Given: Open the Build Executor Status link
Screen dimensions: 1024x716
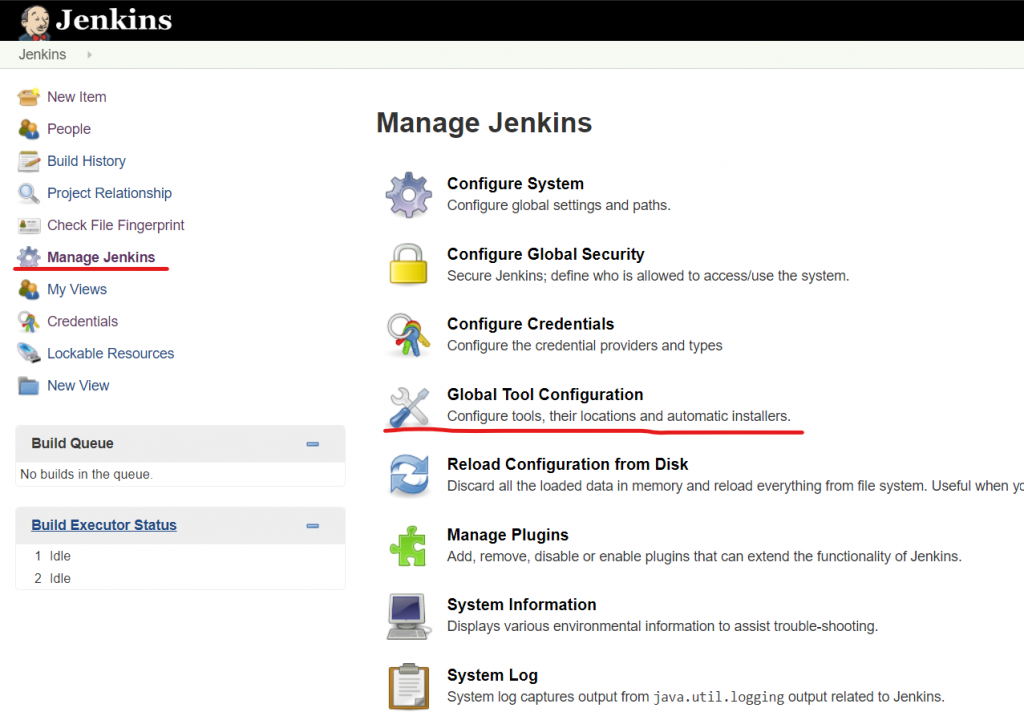Looking at the screenshot, I should click(x=104, y=525).
